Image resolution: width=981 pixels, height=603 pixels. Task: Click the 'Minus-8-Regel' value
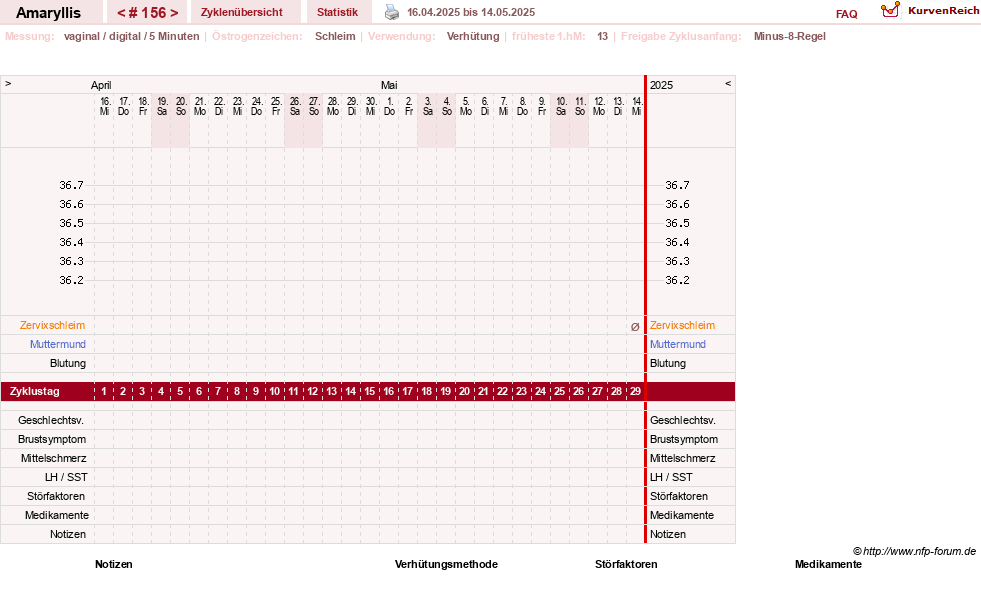(x=790, y=36)
